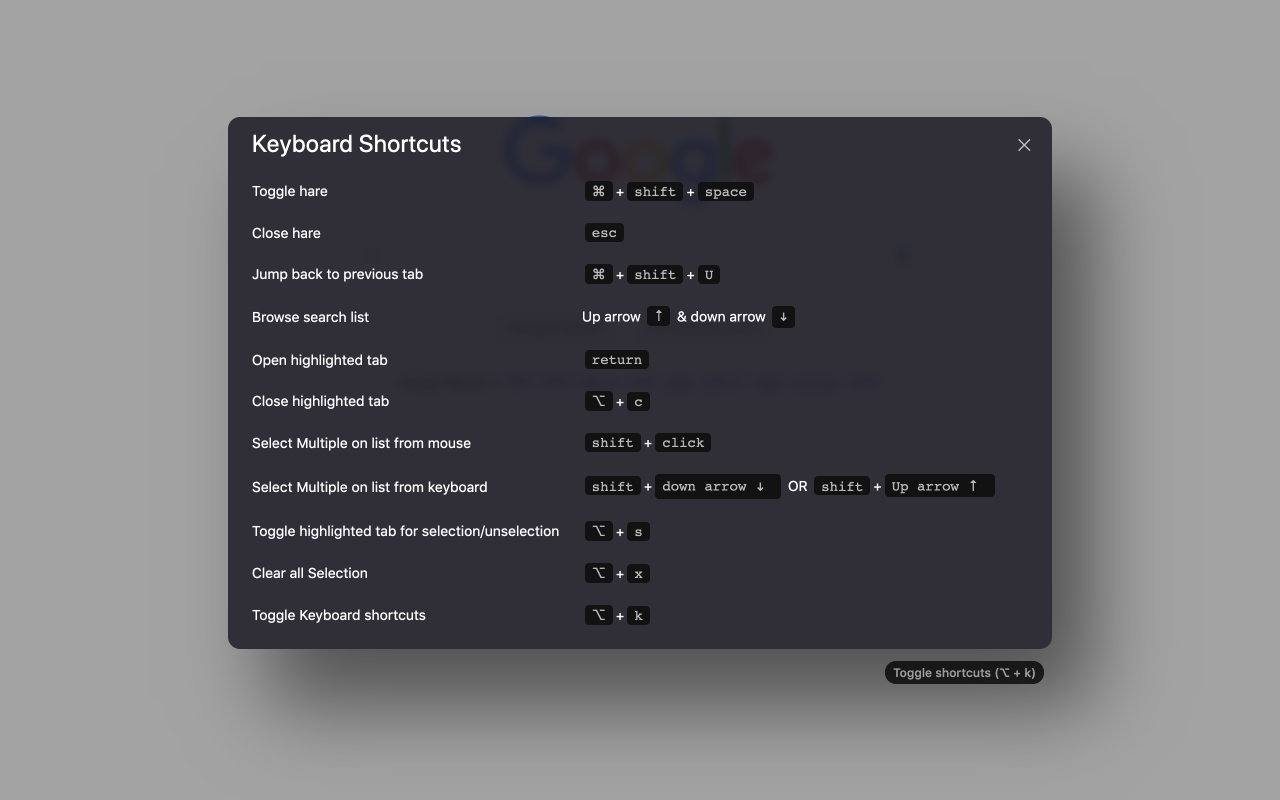
Task: Click the space key badge
Action: pyautogui.click(x=726, y=192)
